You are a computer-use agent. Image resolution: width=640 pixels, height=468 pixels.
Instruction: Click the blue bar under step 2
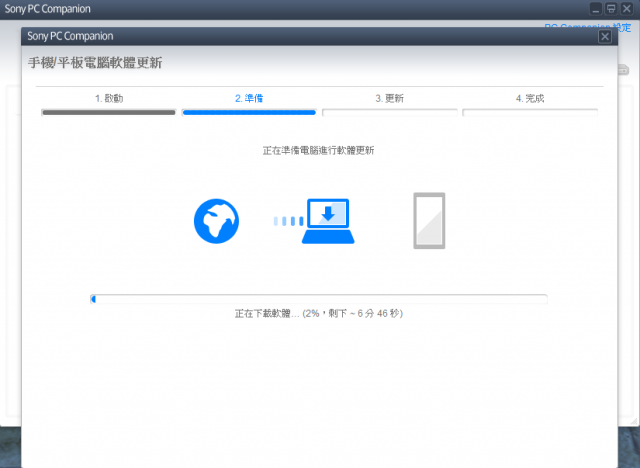249,113
